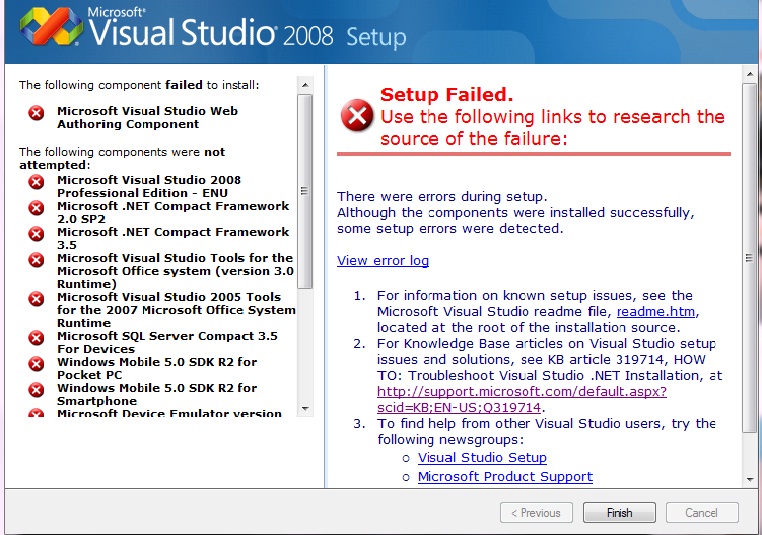Image resolution: width=762 pixels, height=535 pixels.
Task: Click error icon beside .NET Compact Framework 2.0 SP2
Action: [36, 208]
